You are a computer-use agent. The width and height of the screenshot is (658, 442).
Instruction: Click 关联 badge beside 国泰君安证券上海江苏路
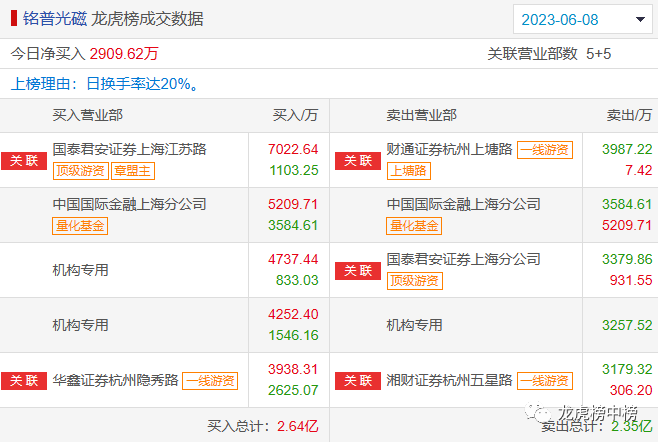(x=24, y=160)
